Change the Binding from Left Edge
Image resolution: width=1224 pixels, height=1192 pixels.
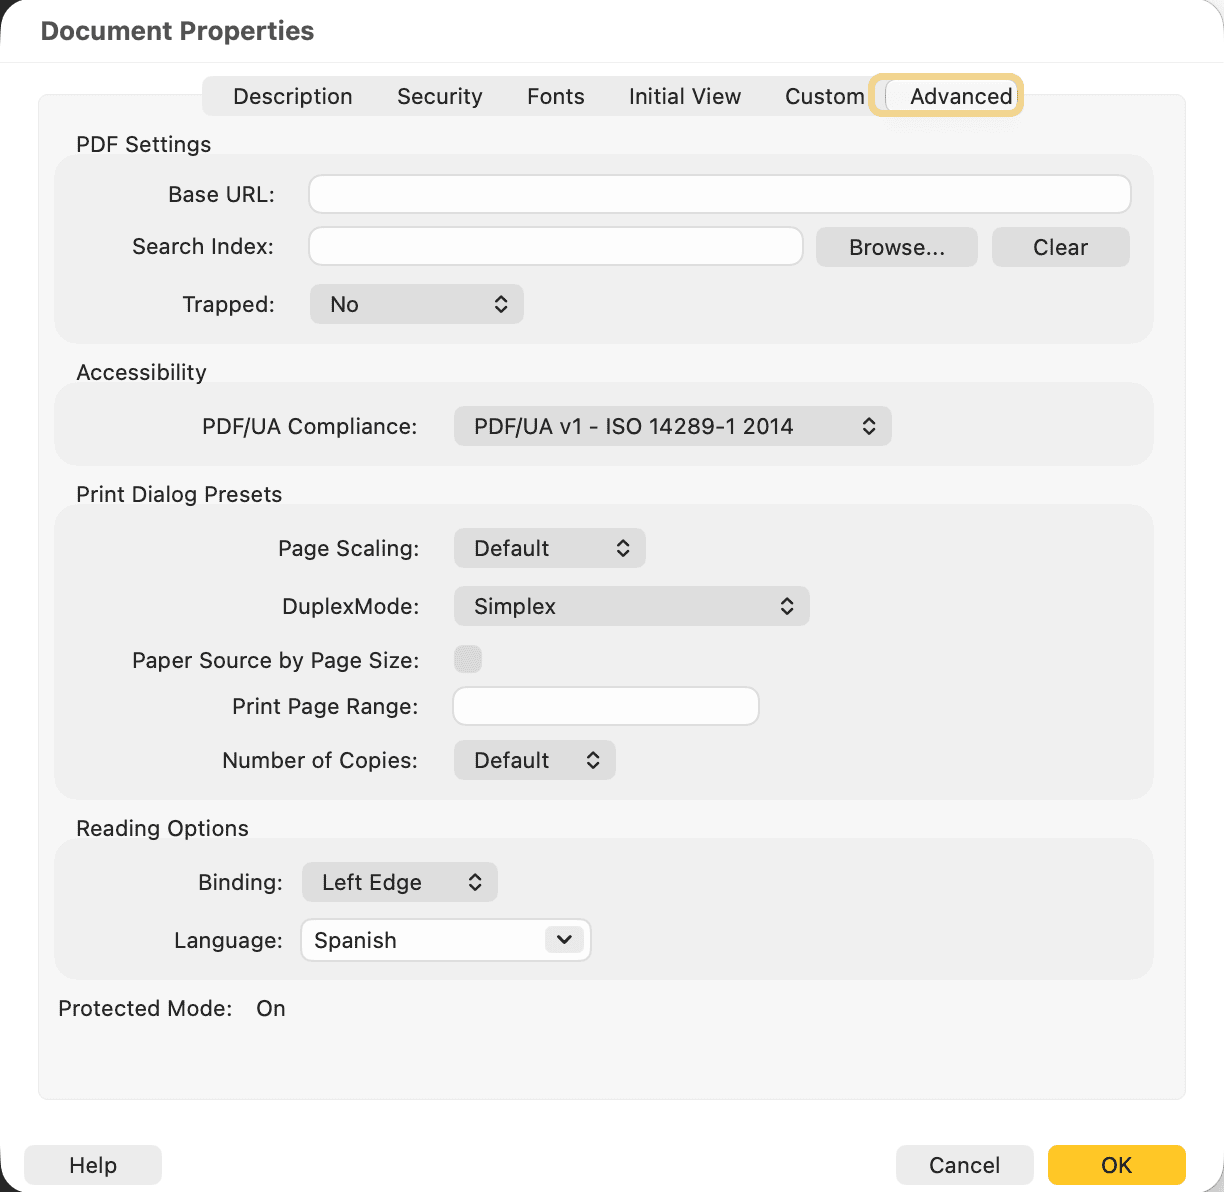click(400, 882)
